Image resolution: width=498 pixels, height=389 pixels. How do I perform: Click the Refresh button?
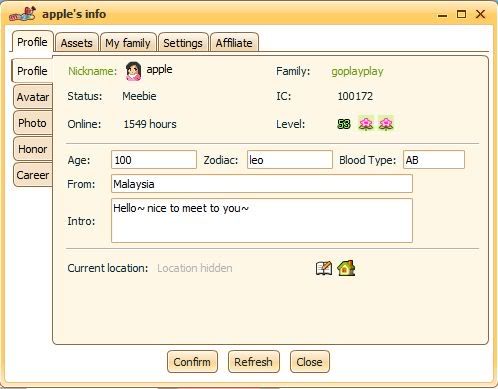254,362
